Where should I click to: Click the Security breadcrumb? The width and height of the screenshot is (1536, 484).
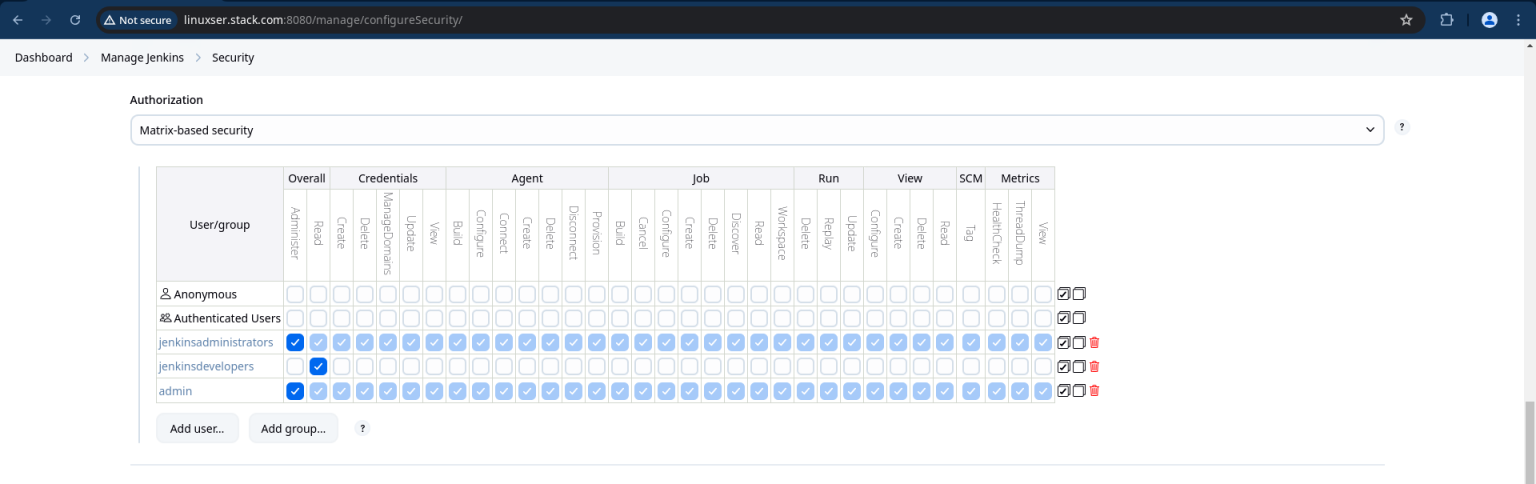point(233,58)
